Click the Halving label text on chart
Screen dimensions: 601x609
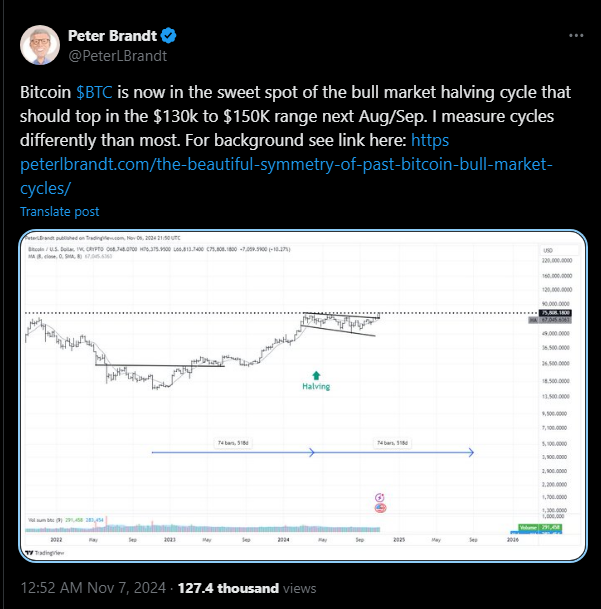pyautogui.click(x=316, y=386)
